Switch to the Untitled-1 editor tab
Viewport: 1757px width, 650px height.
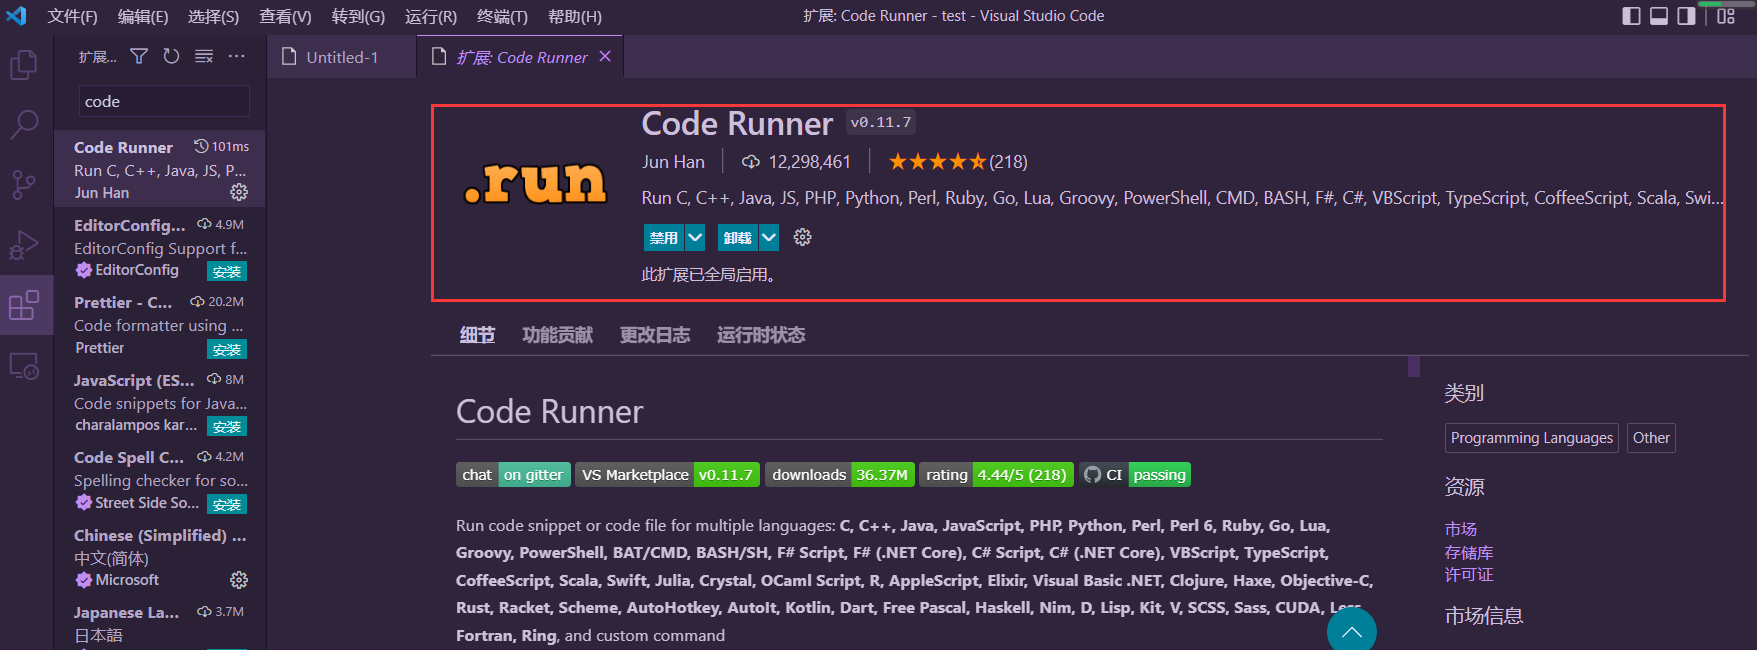(342, 57)
